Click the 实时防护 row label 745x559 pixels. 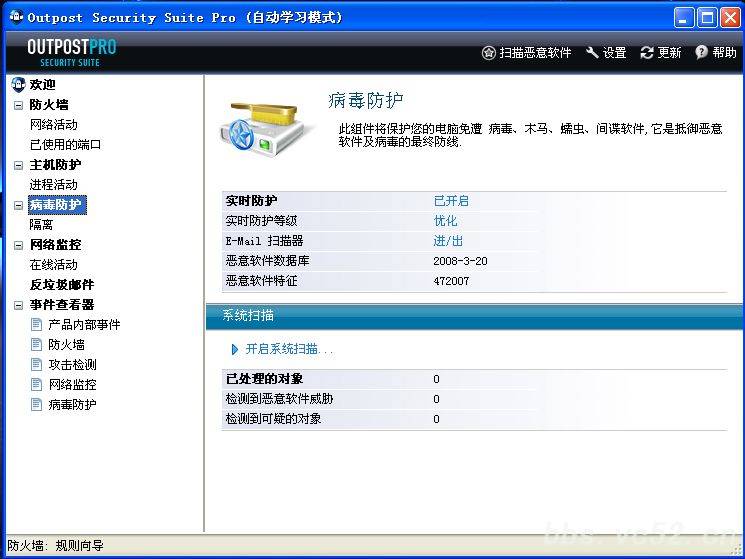coord(251,201)
